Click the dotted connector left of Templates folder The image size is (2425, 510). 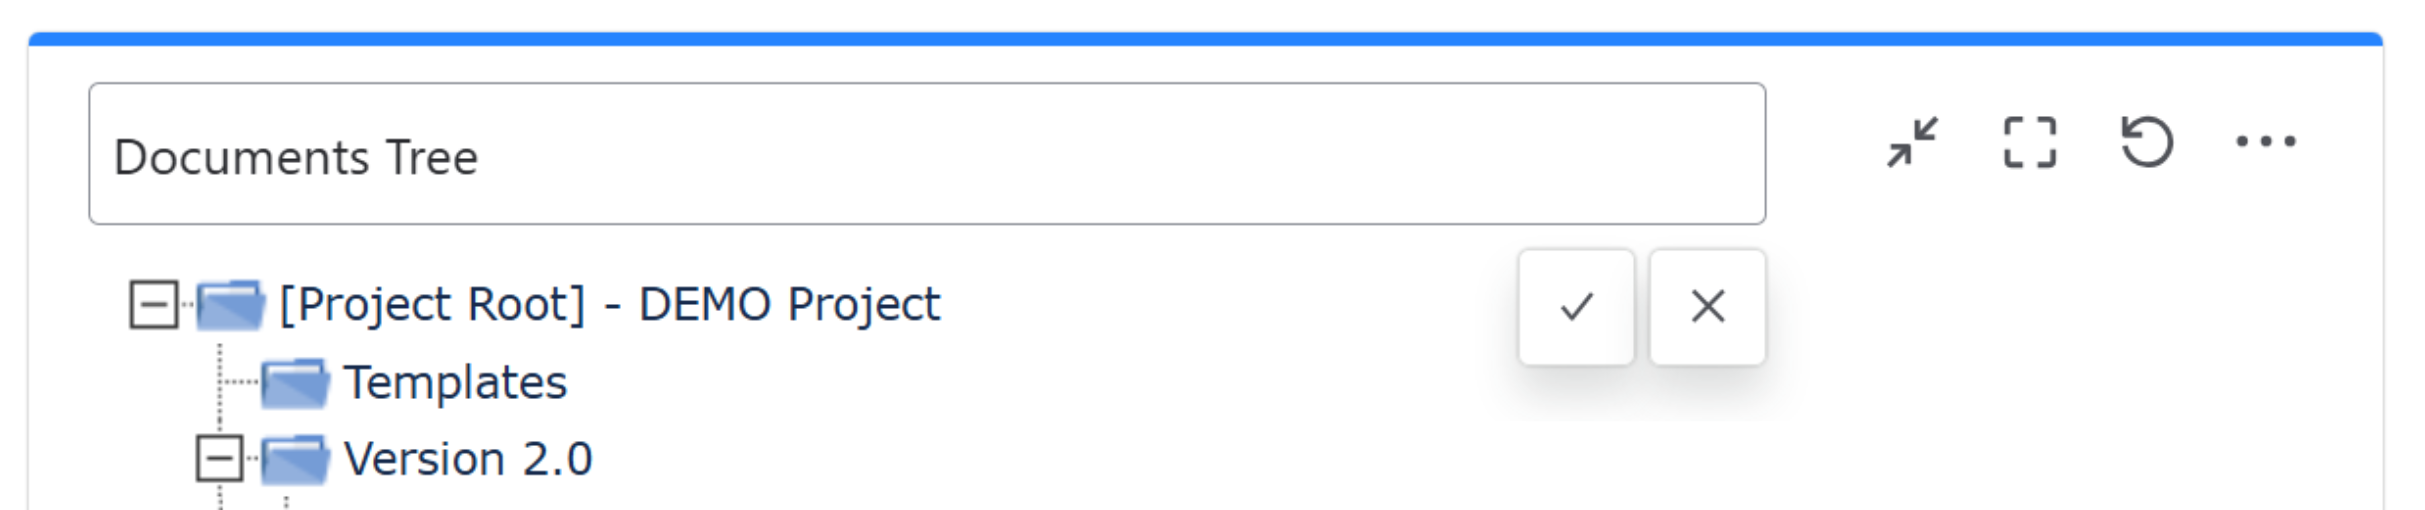(x=240, y=382)
